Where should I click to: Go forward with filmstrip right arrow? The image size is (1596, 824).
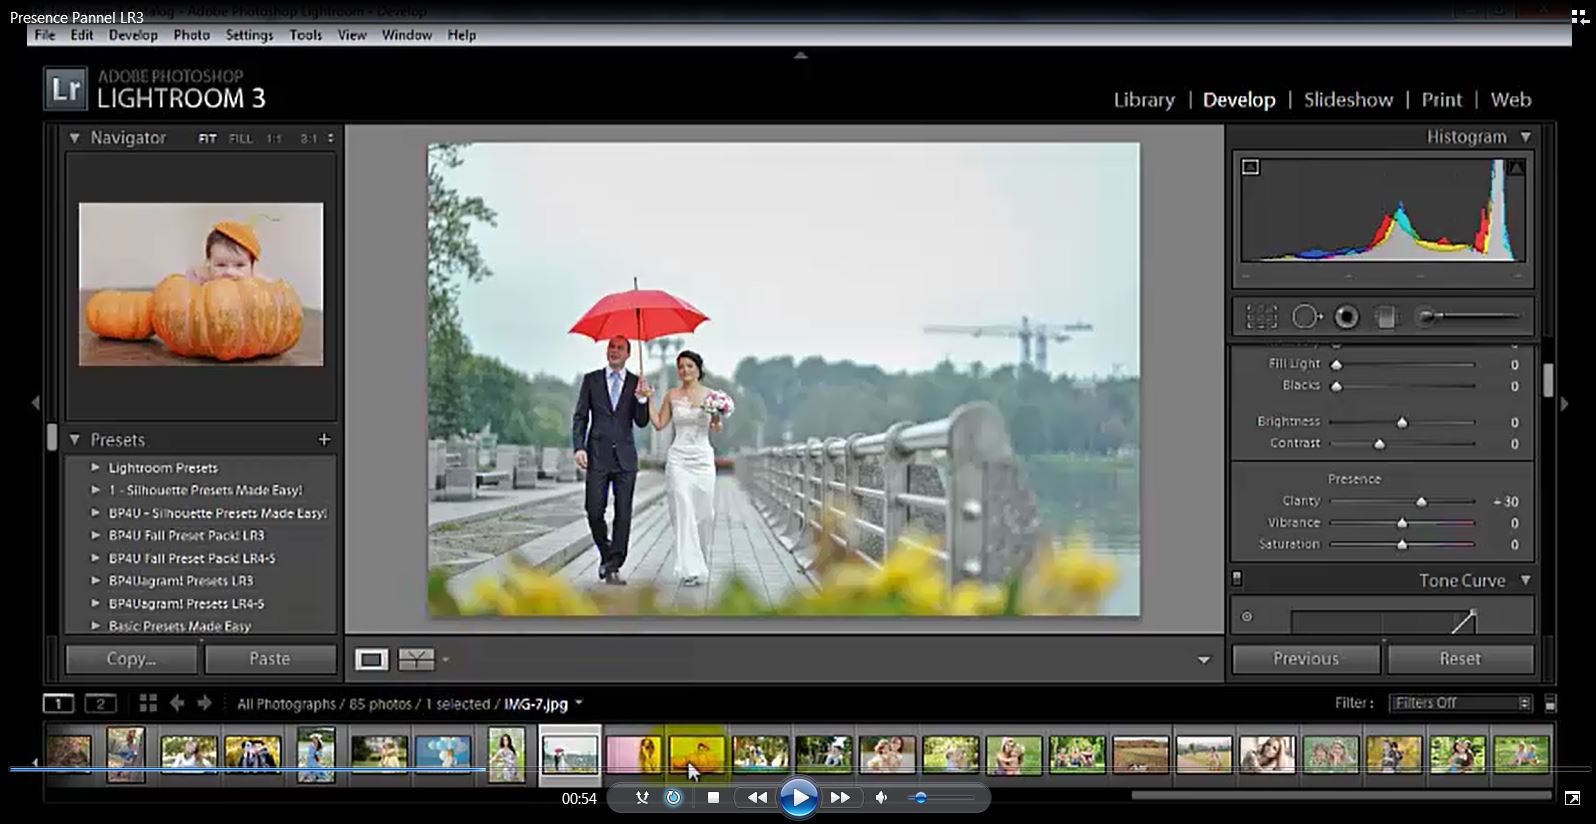204,703
